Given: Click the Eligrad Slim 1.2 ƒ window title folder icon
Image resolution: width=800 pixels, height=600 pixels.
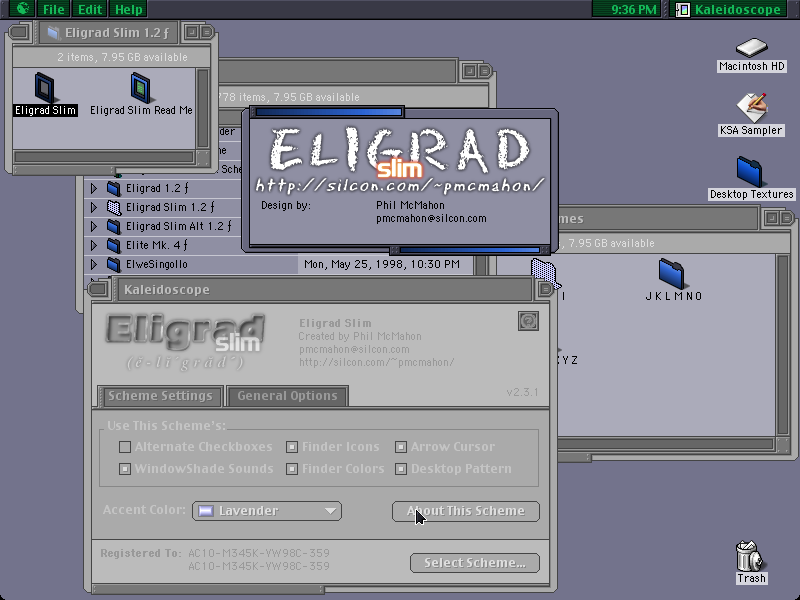Looking at the screenshot, I should tap(53, 33).
